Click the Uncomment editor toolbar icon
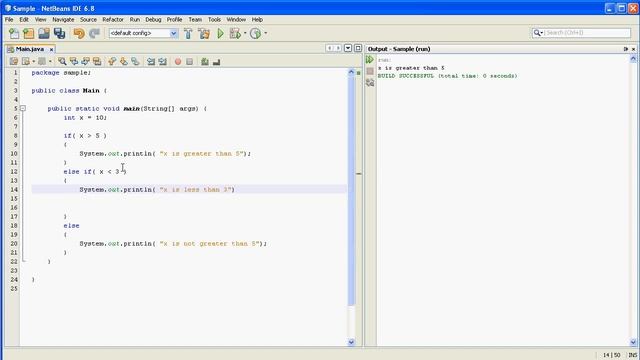Image resolution: width=640 pixels, height=360 pixels. (x=217, y=62)
